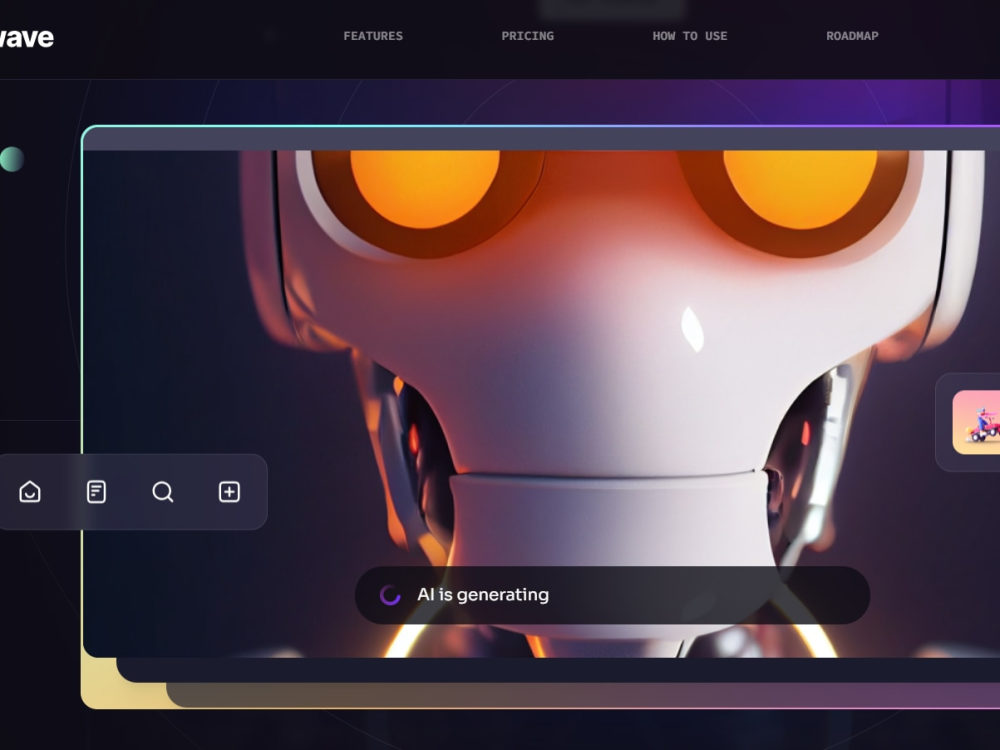Click the wave logo
Screen dimensions: 1000x750
coord(26,38)
